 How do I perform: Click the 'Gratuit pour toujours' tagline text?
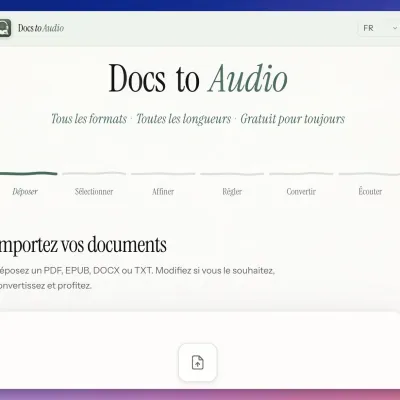pyautogui.click(x=293, y=119)
